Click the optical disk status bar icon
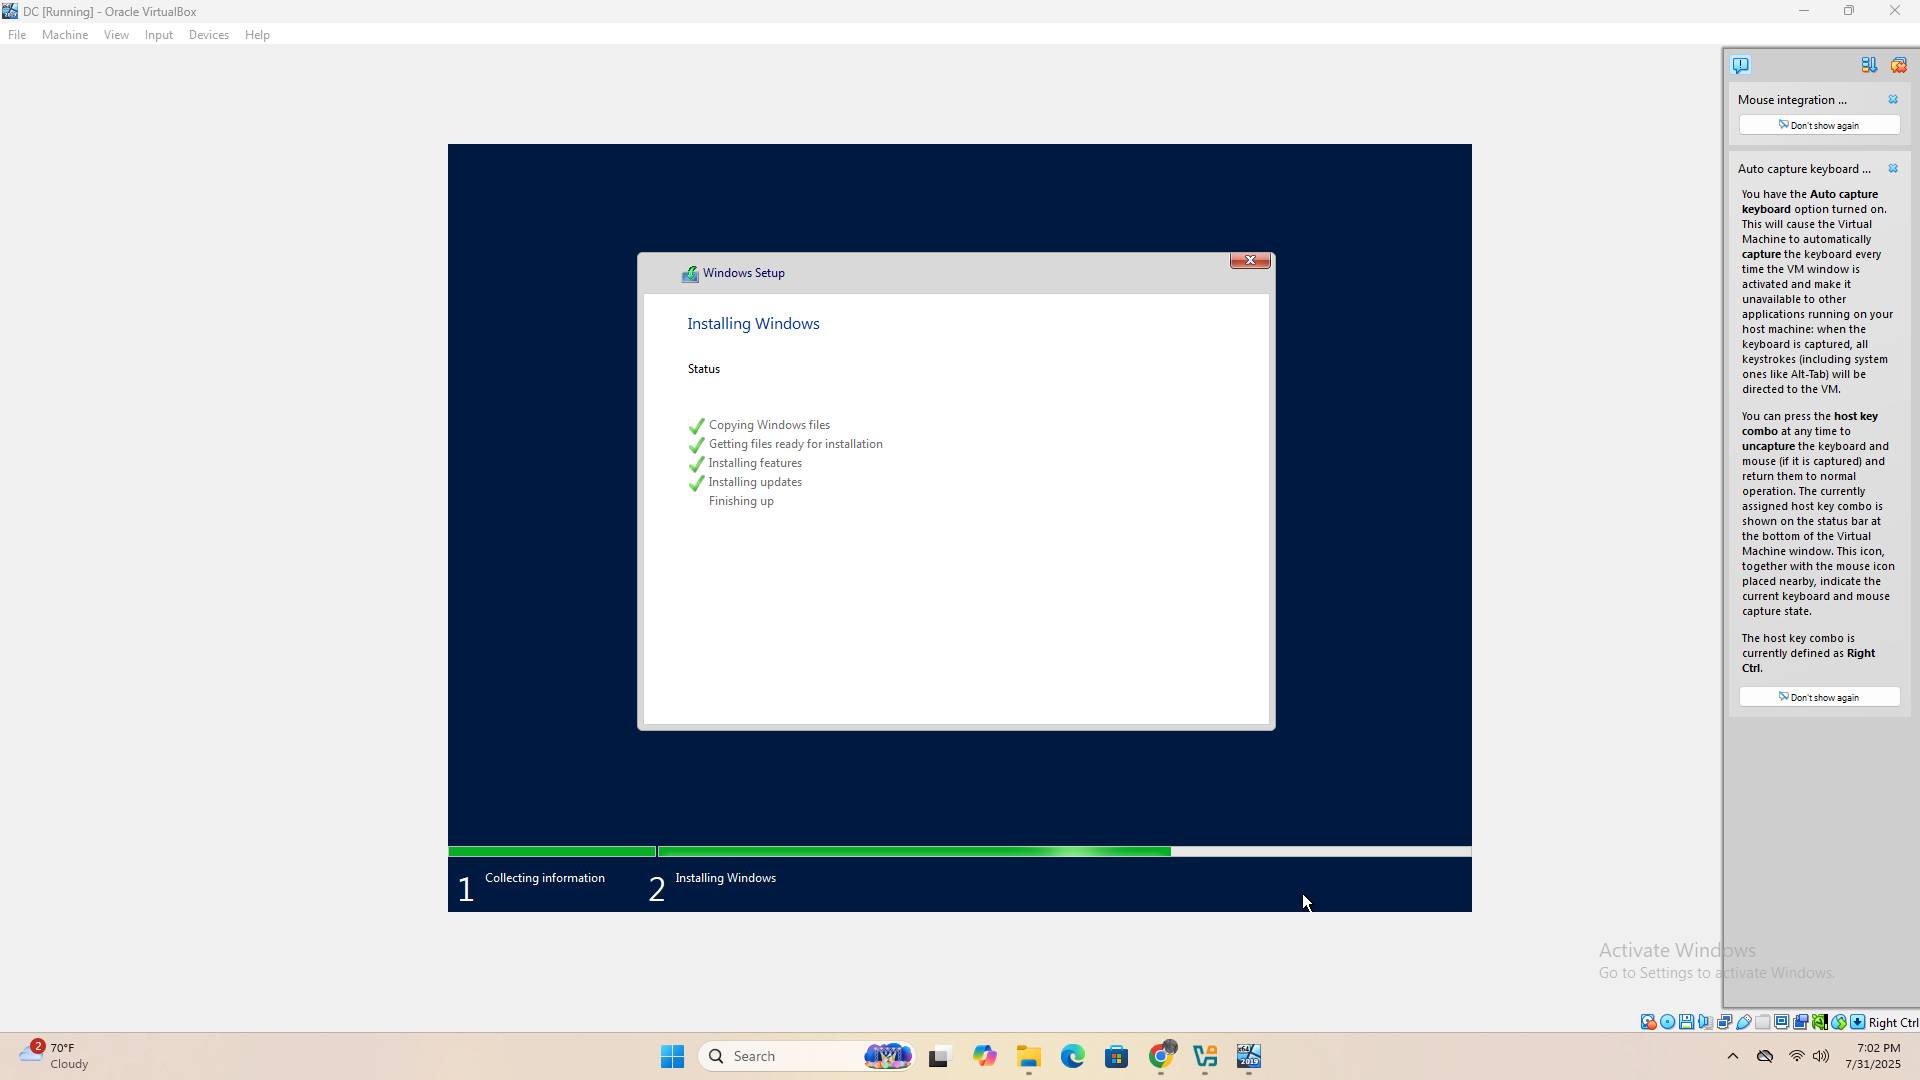The width and height of the screenshot is (1920, 1080). [1667, 1022]
